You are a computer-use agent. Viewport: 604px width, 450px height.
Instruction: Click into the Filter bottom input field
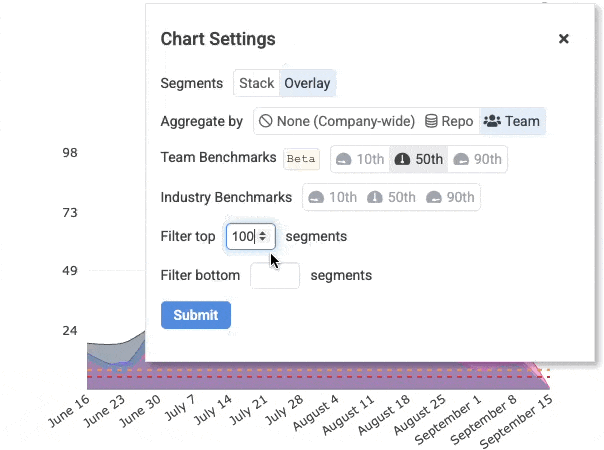(x=274, y=275)
